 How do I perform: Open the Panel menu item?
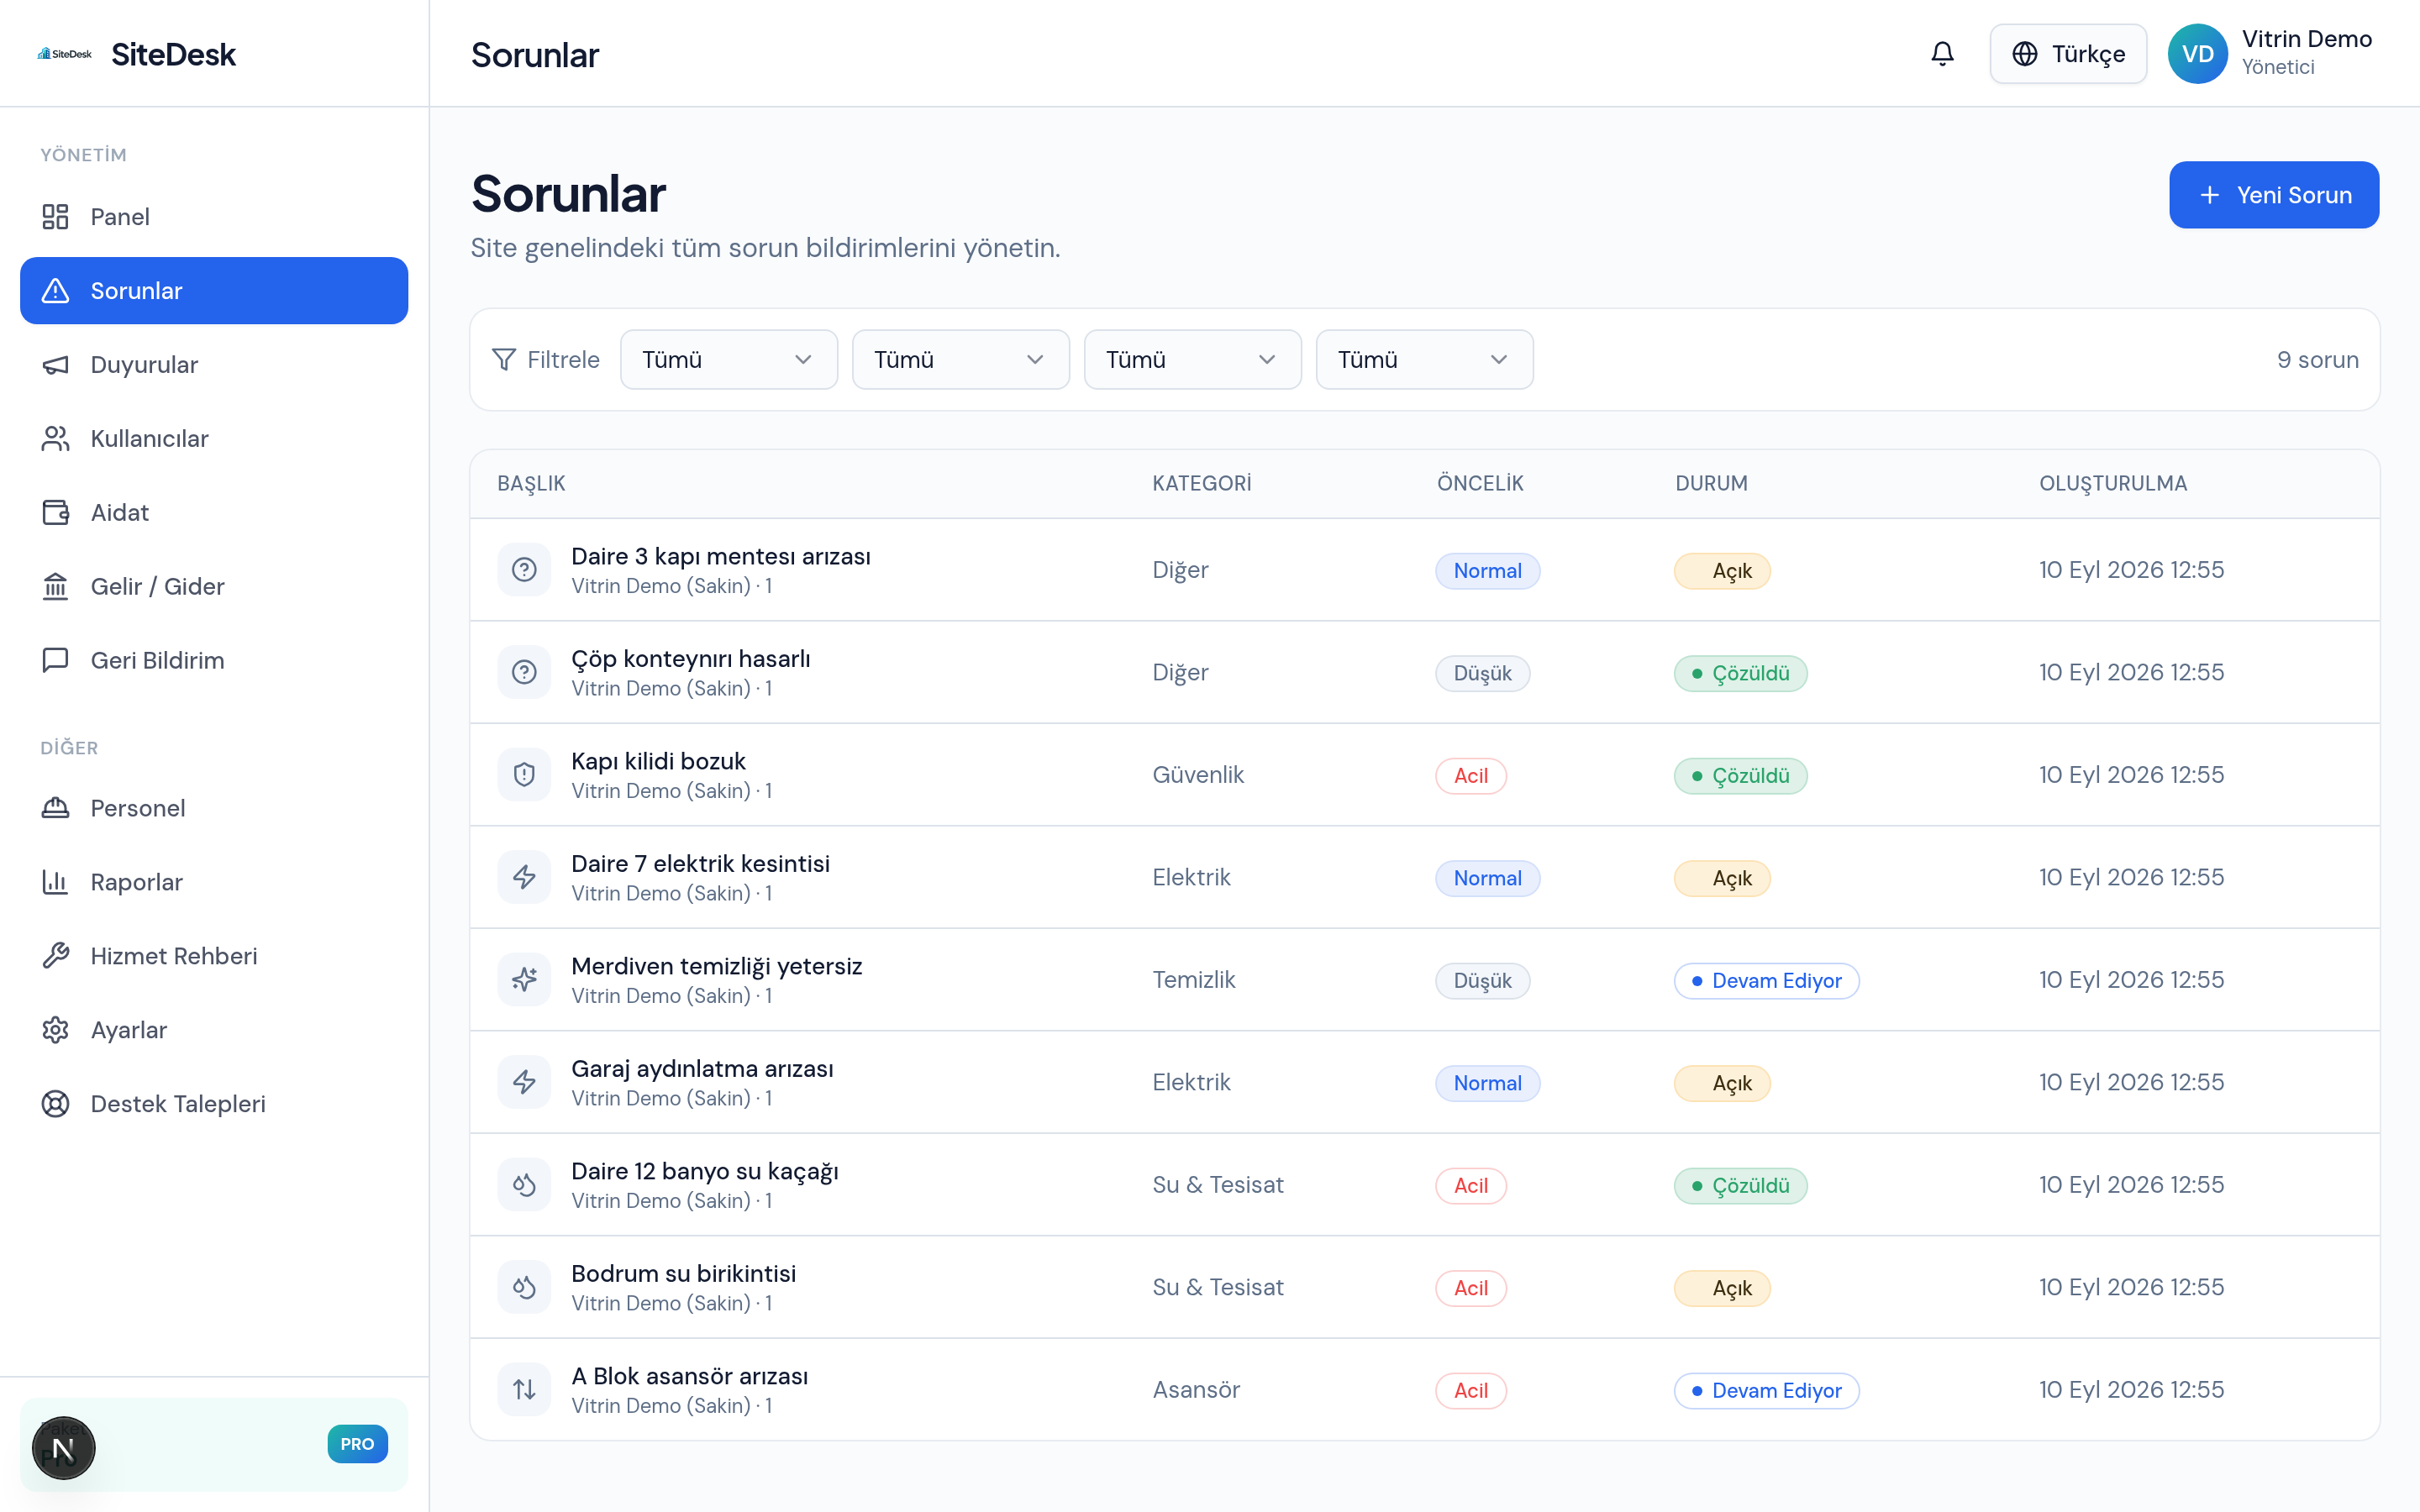[x=214, y=217]
